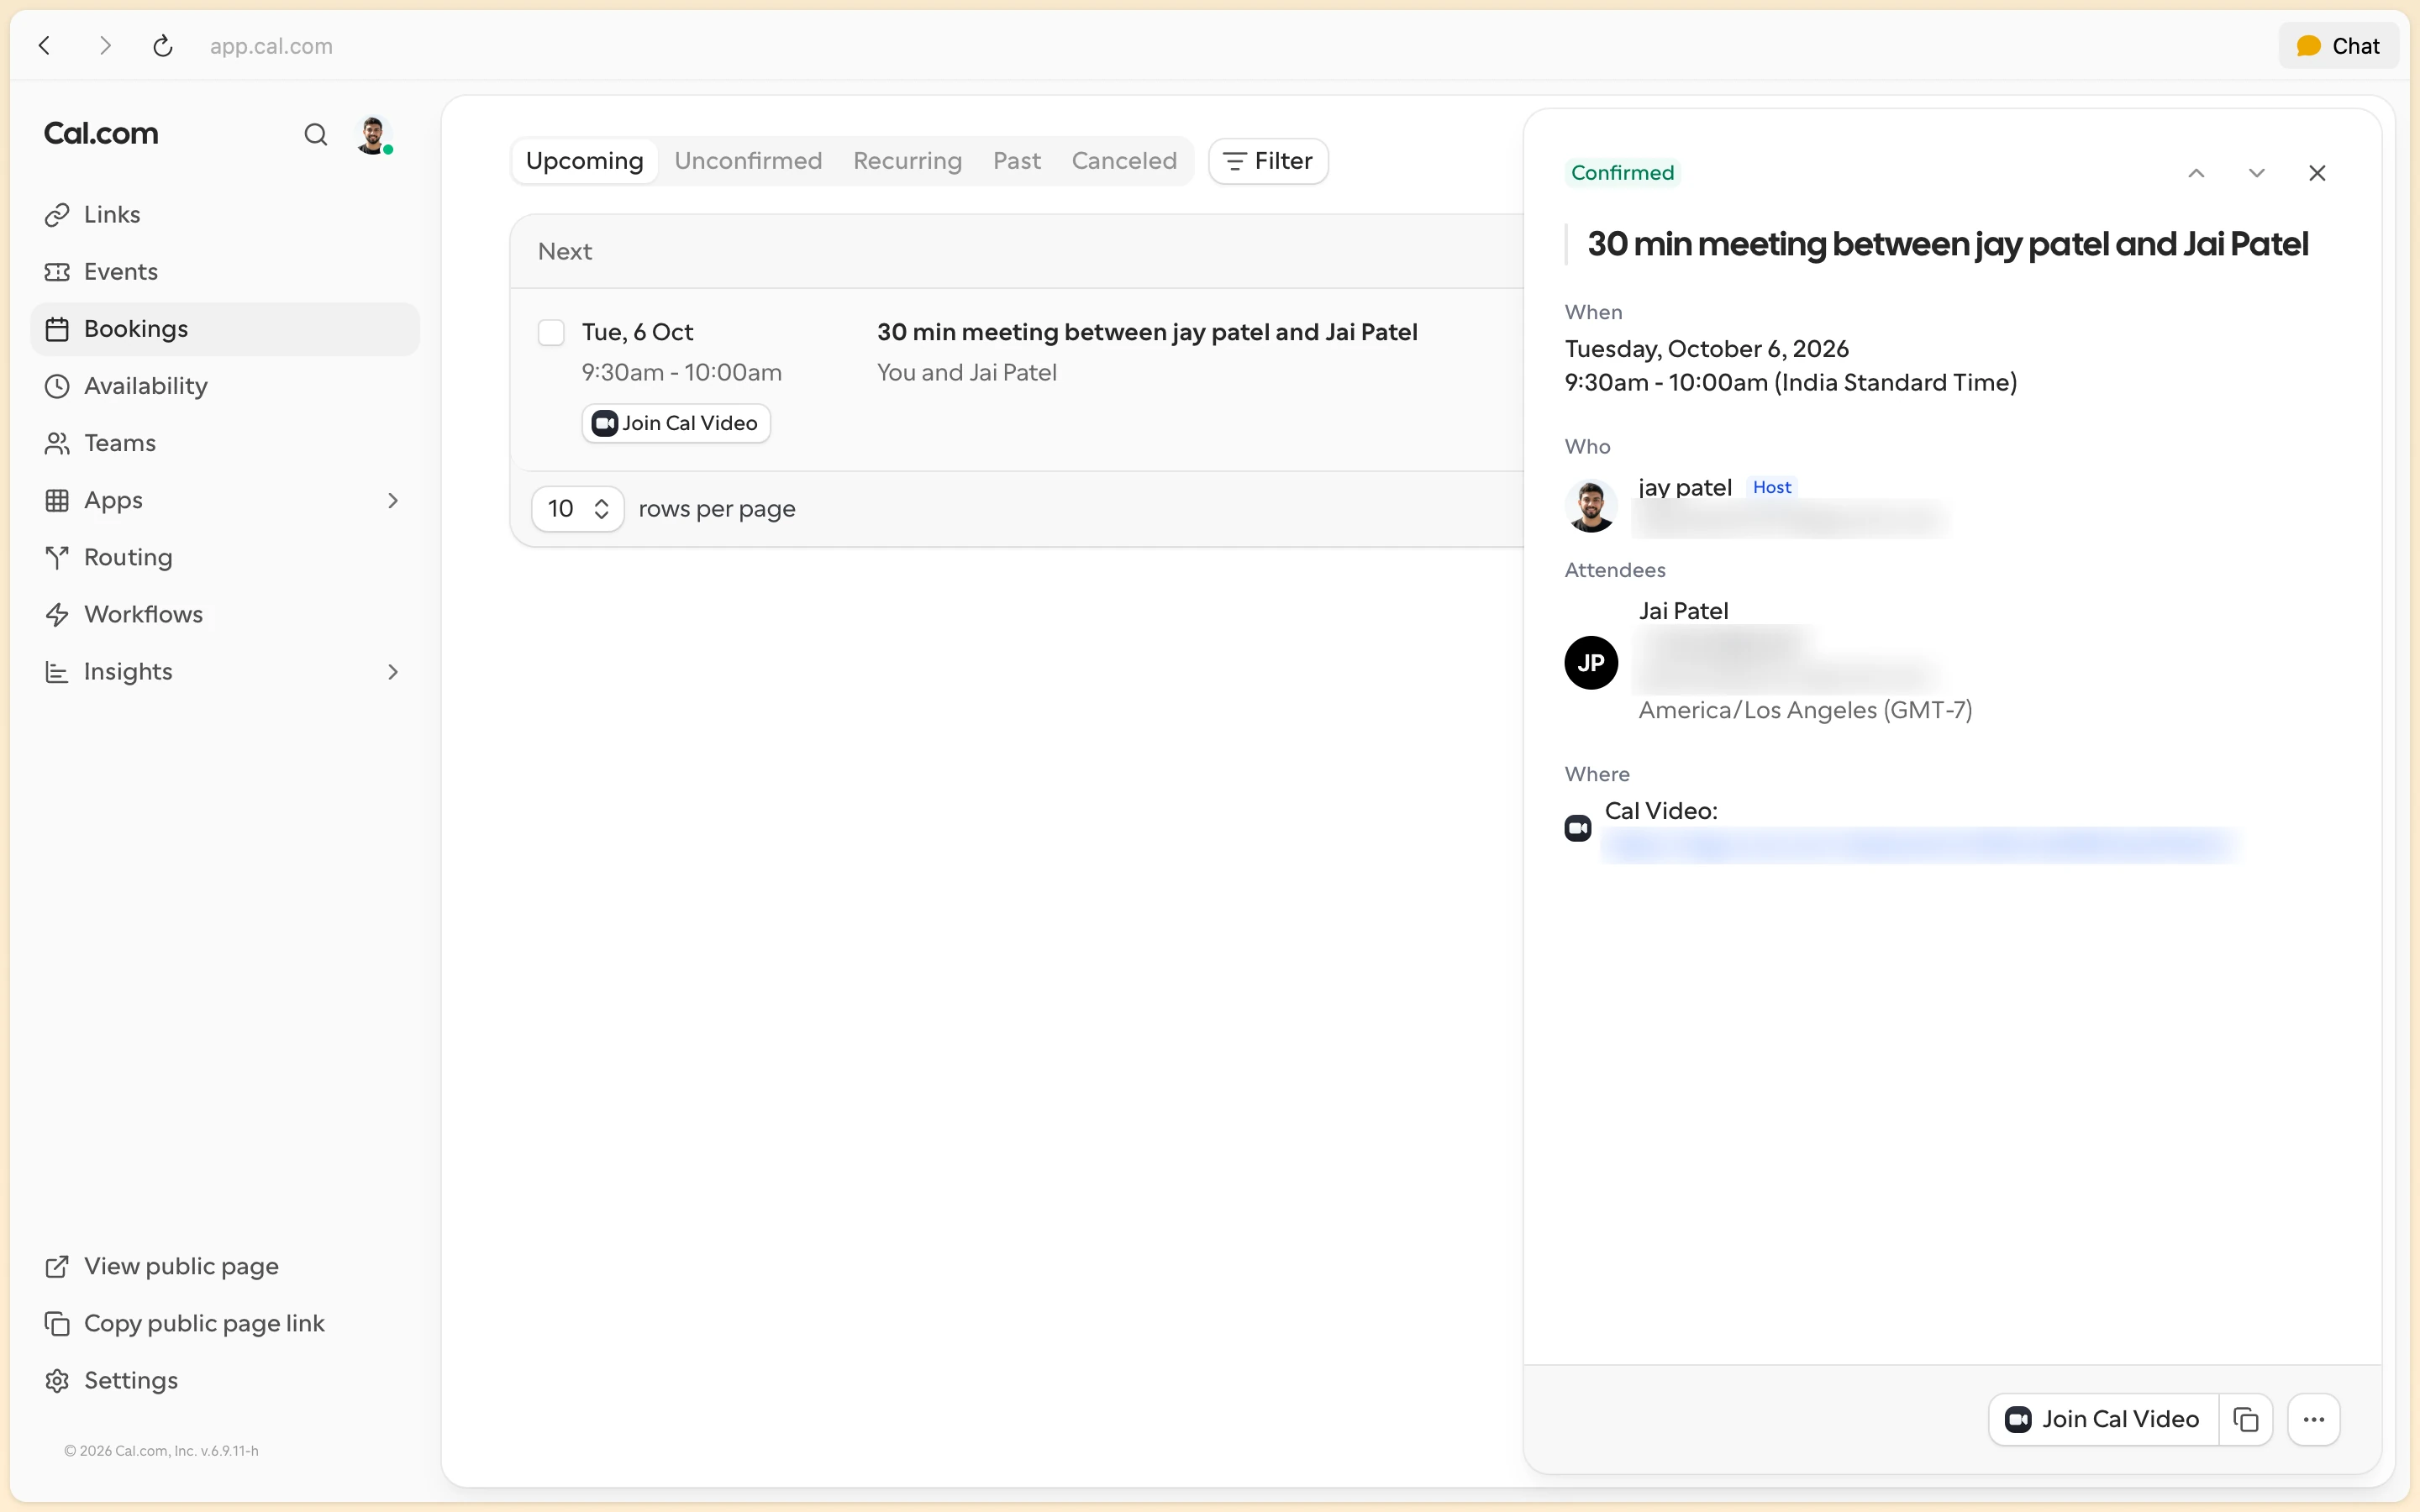The width and height of the screenshot is (2420, 1512).
Task: Switch to the Canceled tab
Action: click(x=1124, y=161)
